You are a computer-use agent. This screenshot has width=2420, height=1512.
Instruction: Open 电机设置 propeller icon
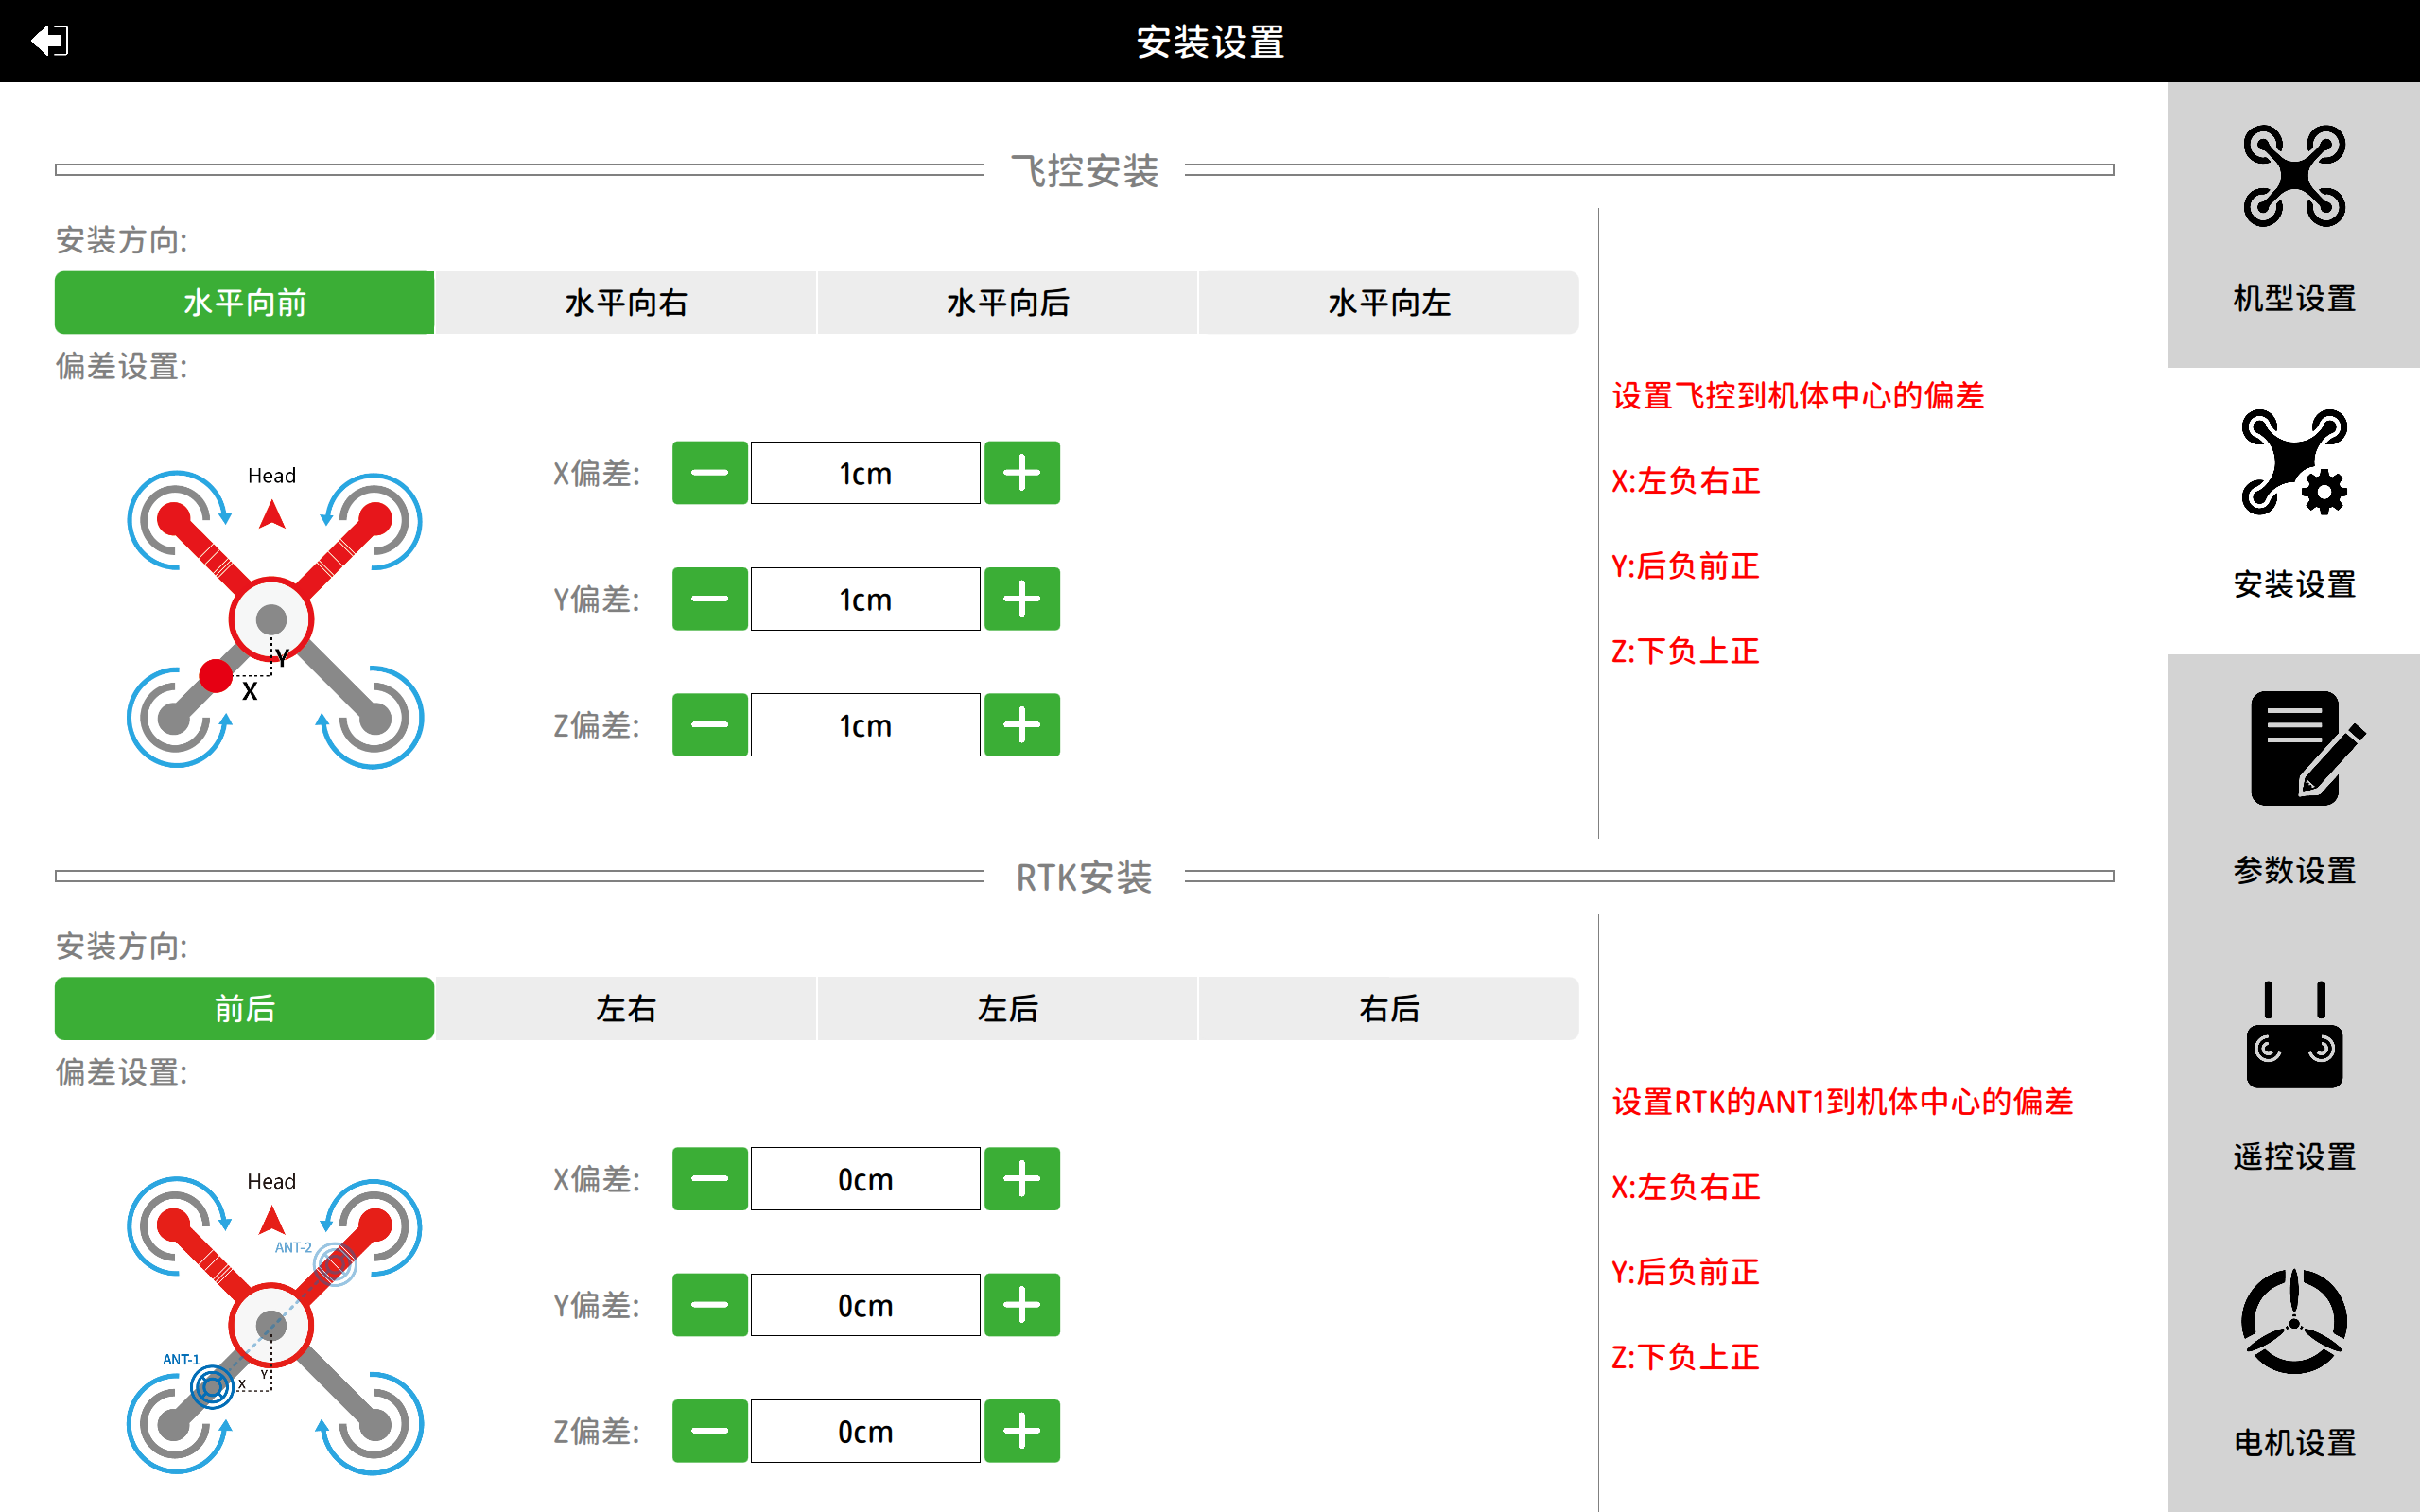pos(2293,1321)
